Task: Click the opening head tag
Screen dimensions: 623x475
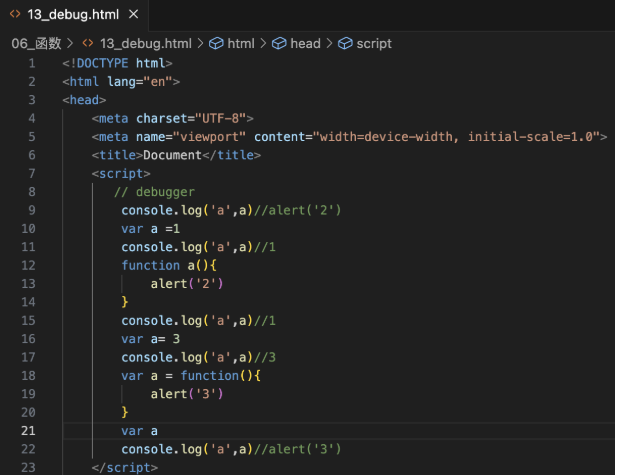Action: pos(84,100)
